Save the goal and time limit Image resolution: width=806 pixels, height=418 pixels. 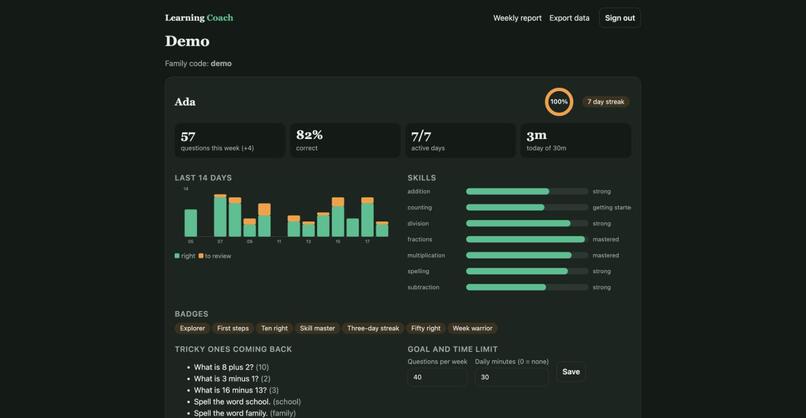[x=571, y=372]
